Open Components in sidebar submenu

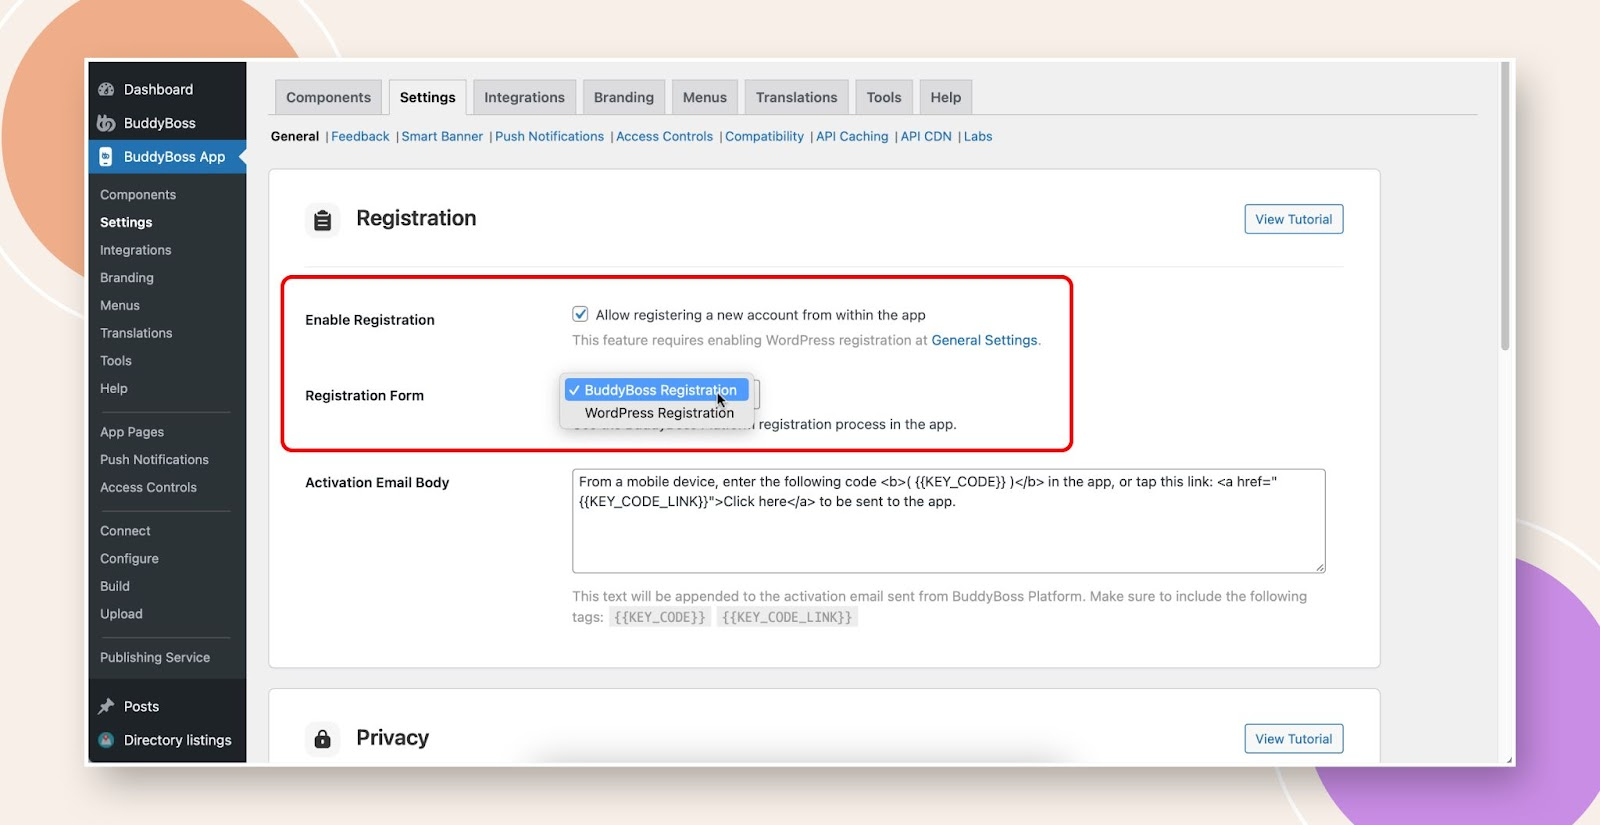coord(138,195)
